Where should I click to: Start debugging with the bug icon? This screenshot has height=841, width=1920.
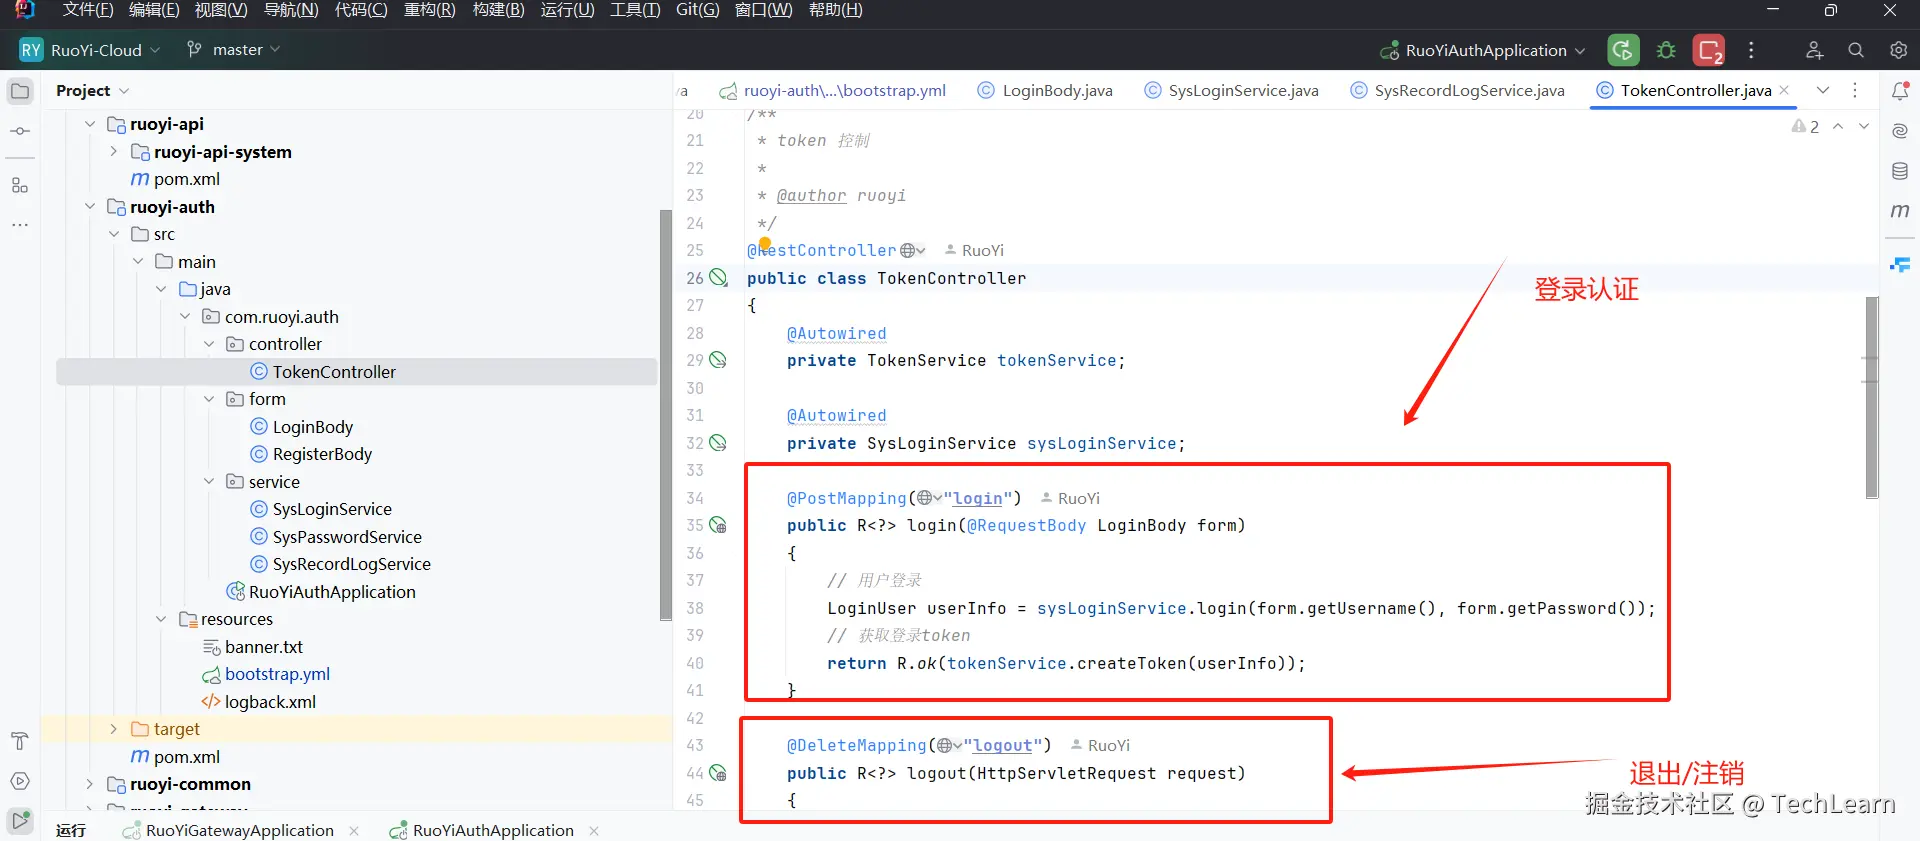(1666, 50)
